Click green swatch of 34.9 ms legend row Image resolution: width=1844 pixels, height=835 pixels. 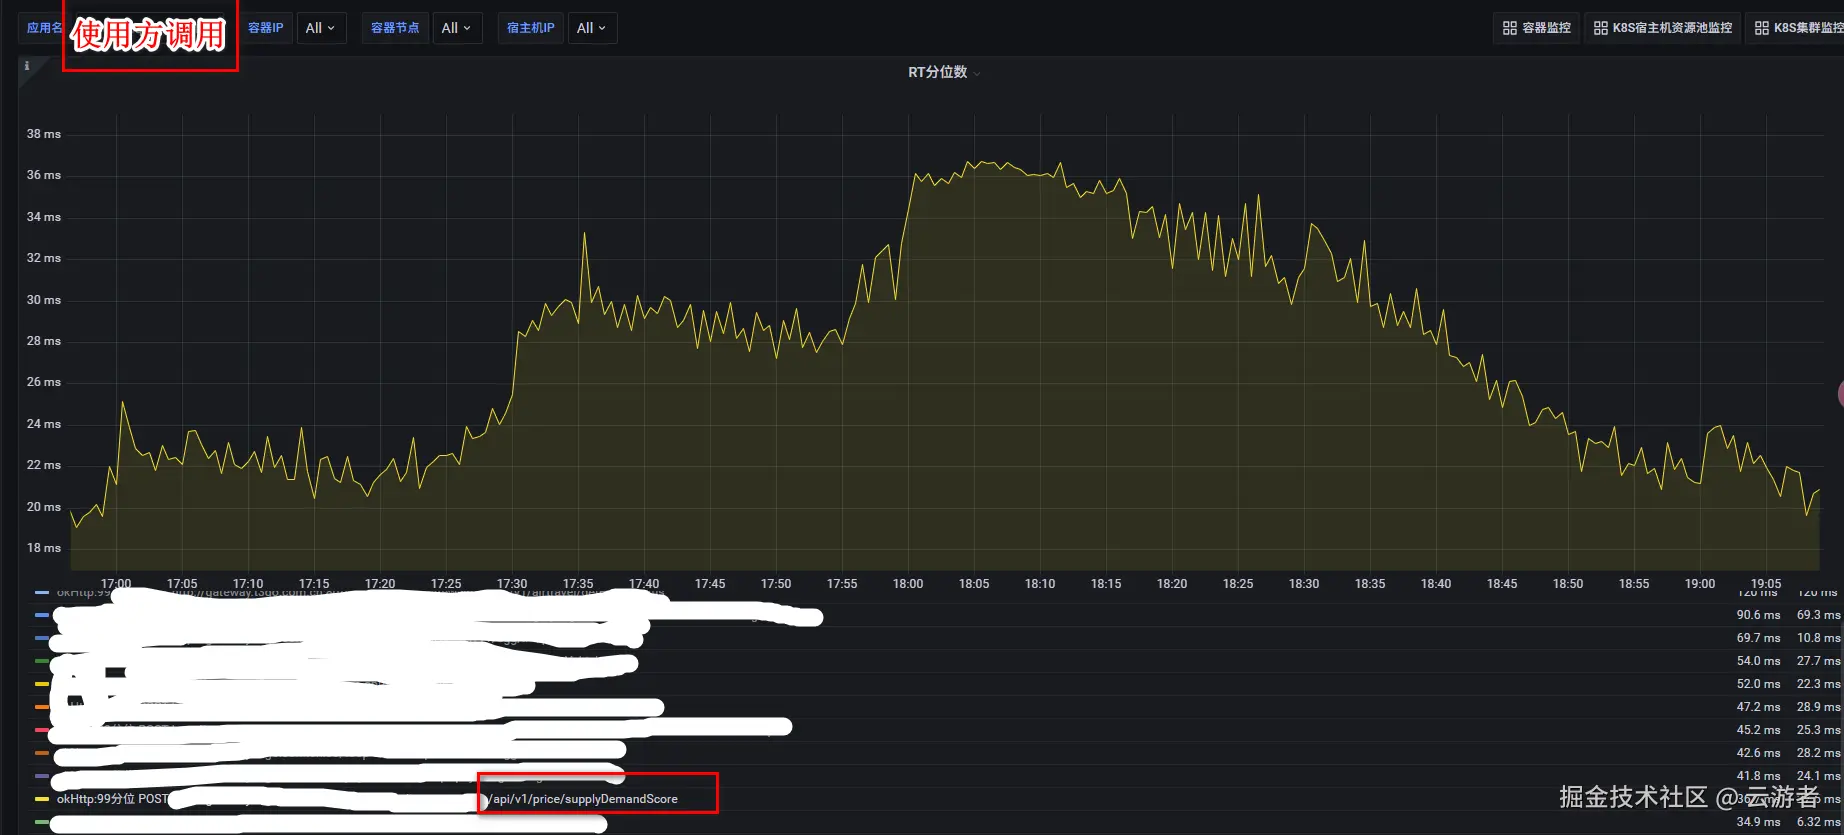click(x=42, y=822)
